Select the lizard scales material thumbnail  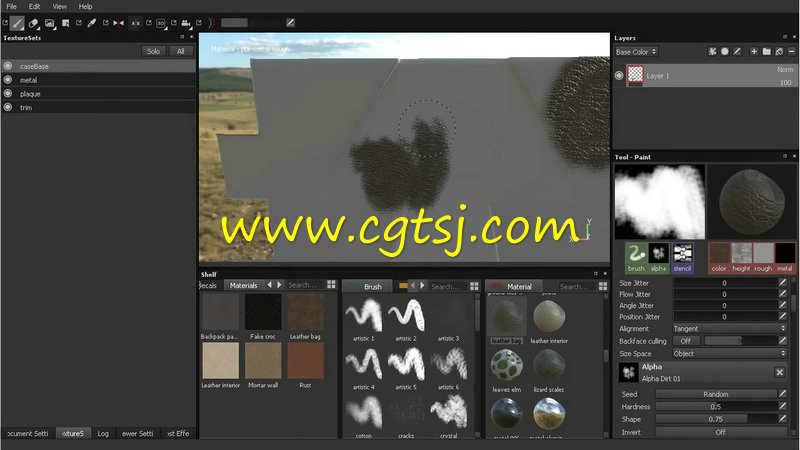549,365
